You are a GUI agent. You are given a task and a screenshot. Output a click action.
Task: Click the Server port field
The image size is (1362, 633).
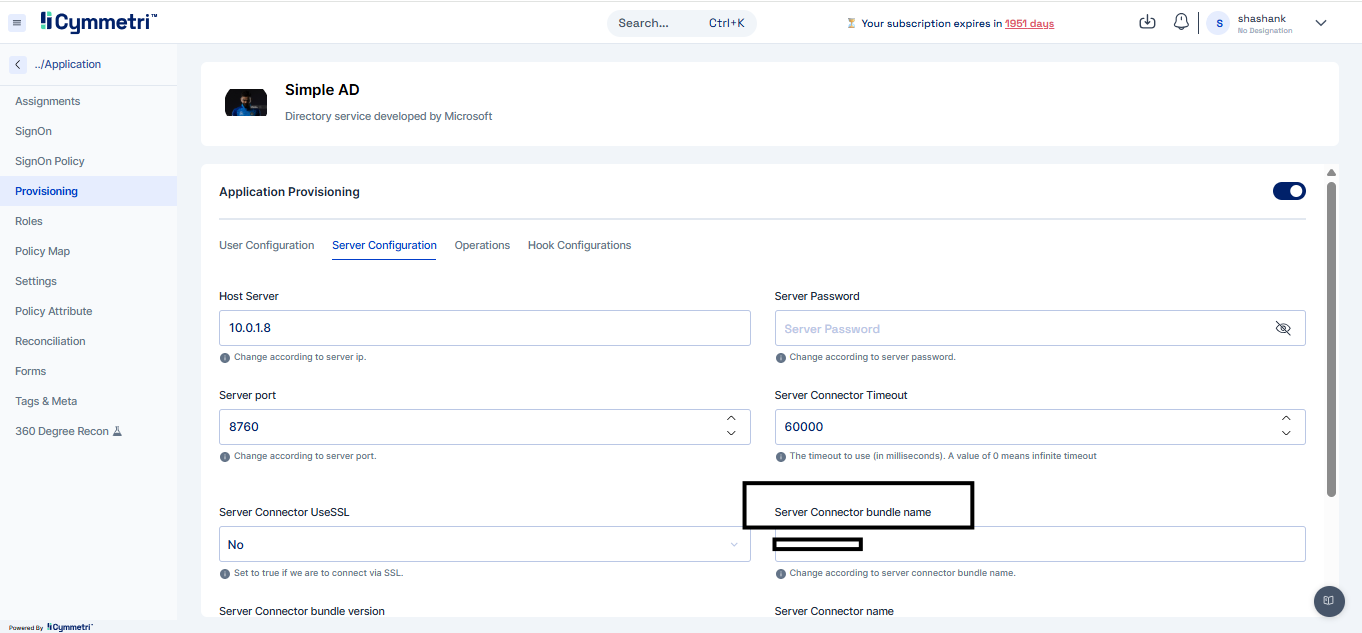pyautogui.click(x=485, y=426)
